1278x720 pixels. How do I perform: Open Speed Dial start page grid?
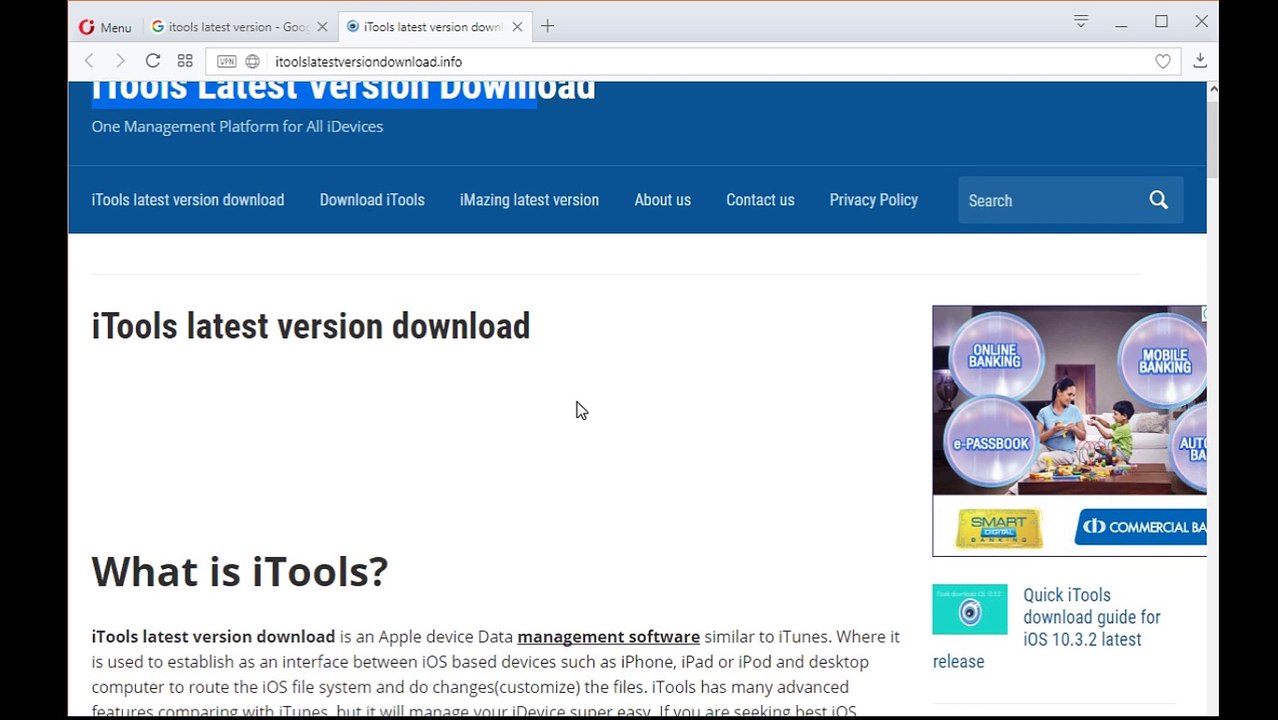click(185, 61)
